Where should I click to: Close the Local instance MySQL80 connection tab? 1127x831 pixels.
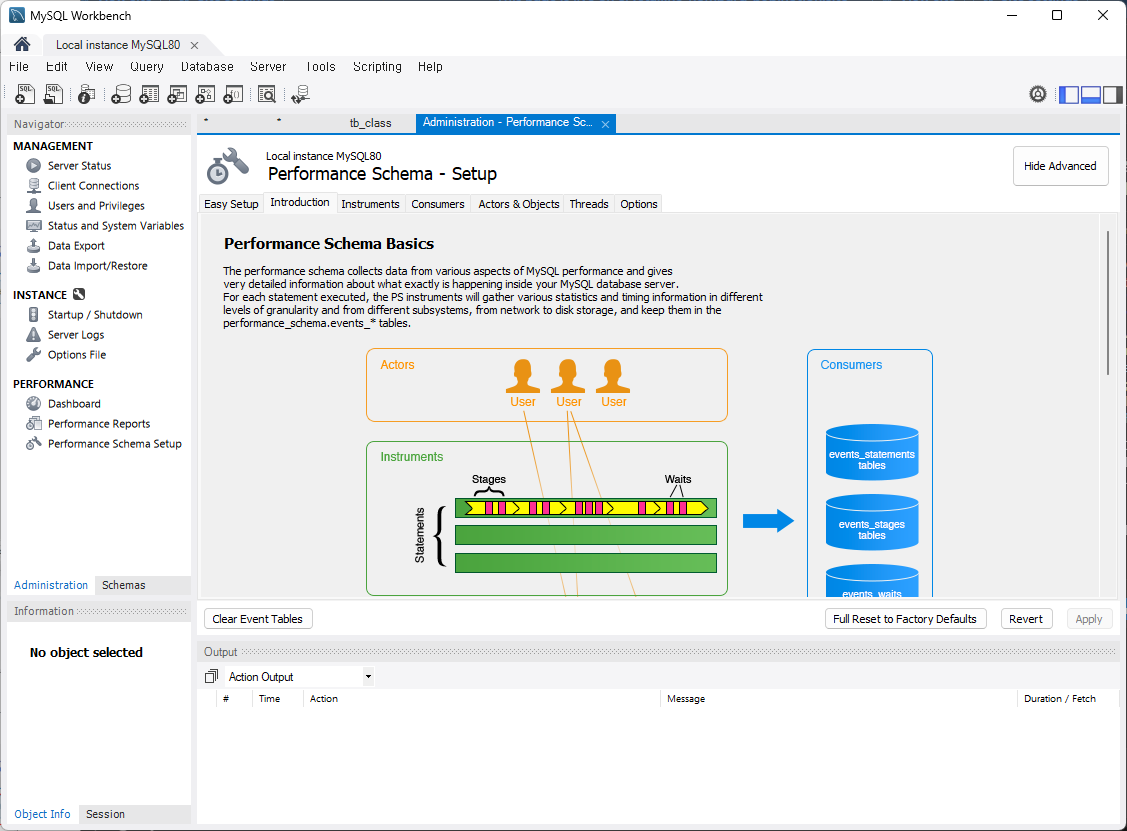[x=194, y=45]
